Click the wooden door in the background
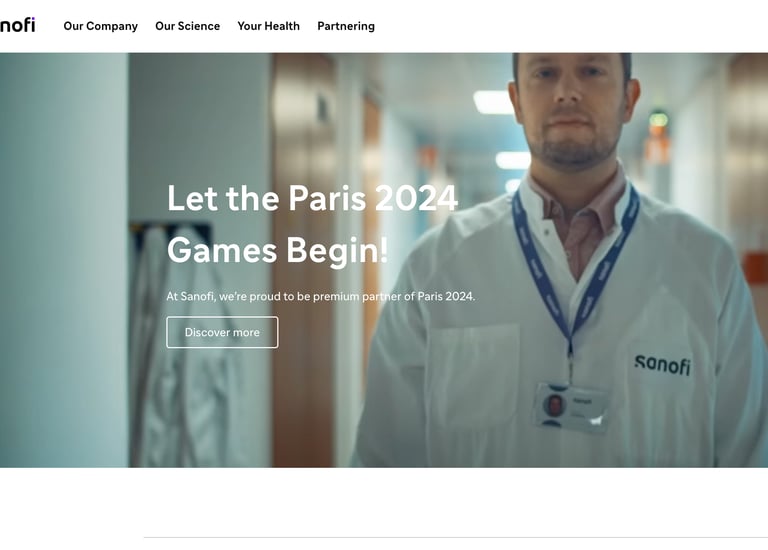The height and width of the screenshot is (550, 768). point(303,260)
